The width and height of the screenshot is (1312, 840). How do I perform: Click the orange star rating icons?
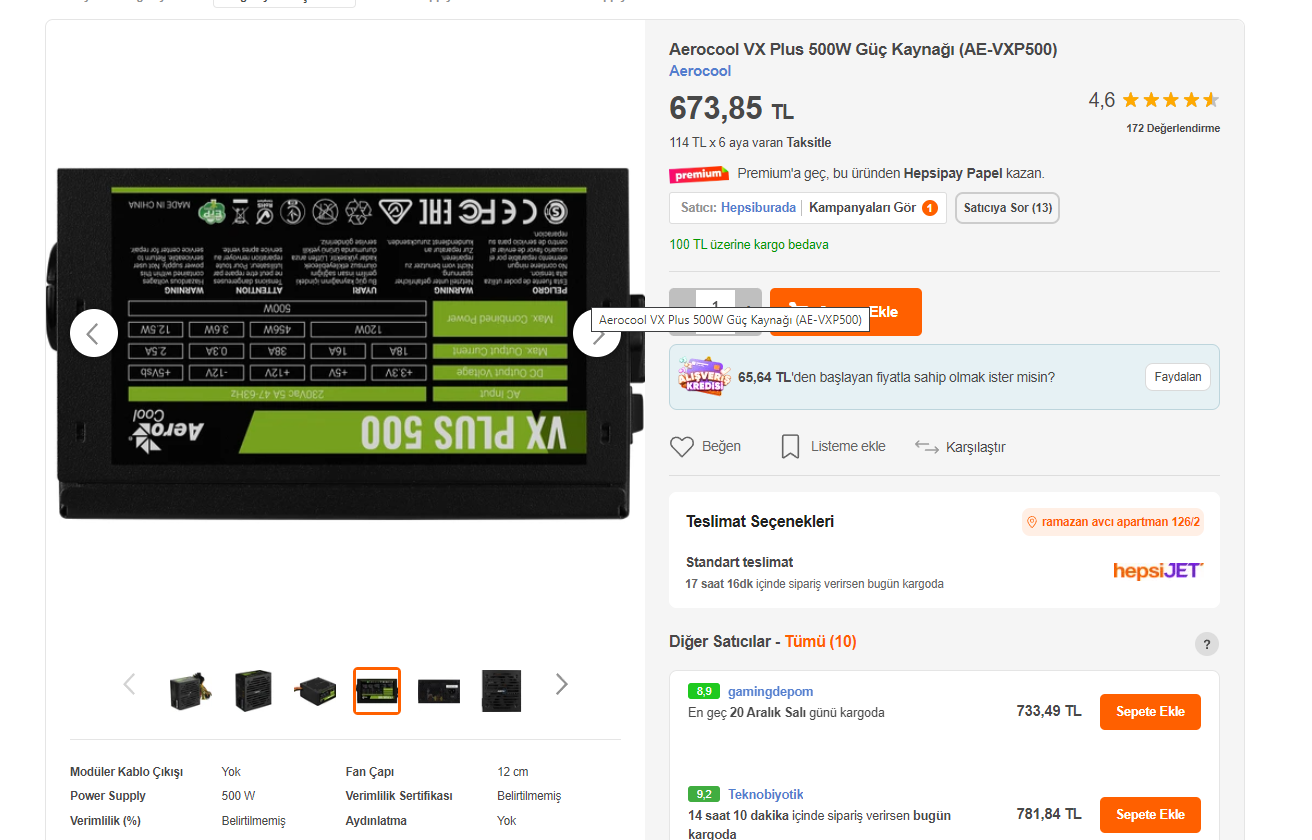click(x=1170, y=100)
